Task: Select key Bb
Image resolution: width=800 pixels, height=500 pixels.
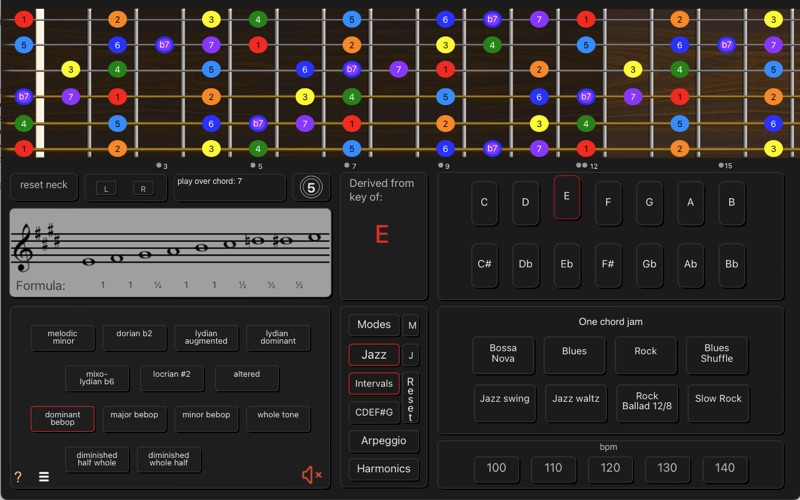Action: 732,264
